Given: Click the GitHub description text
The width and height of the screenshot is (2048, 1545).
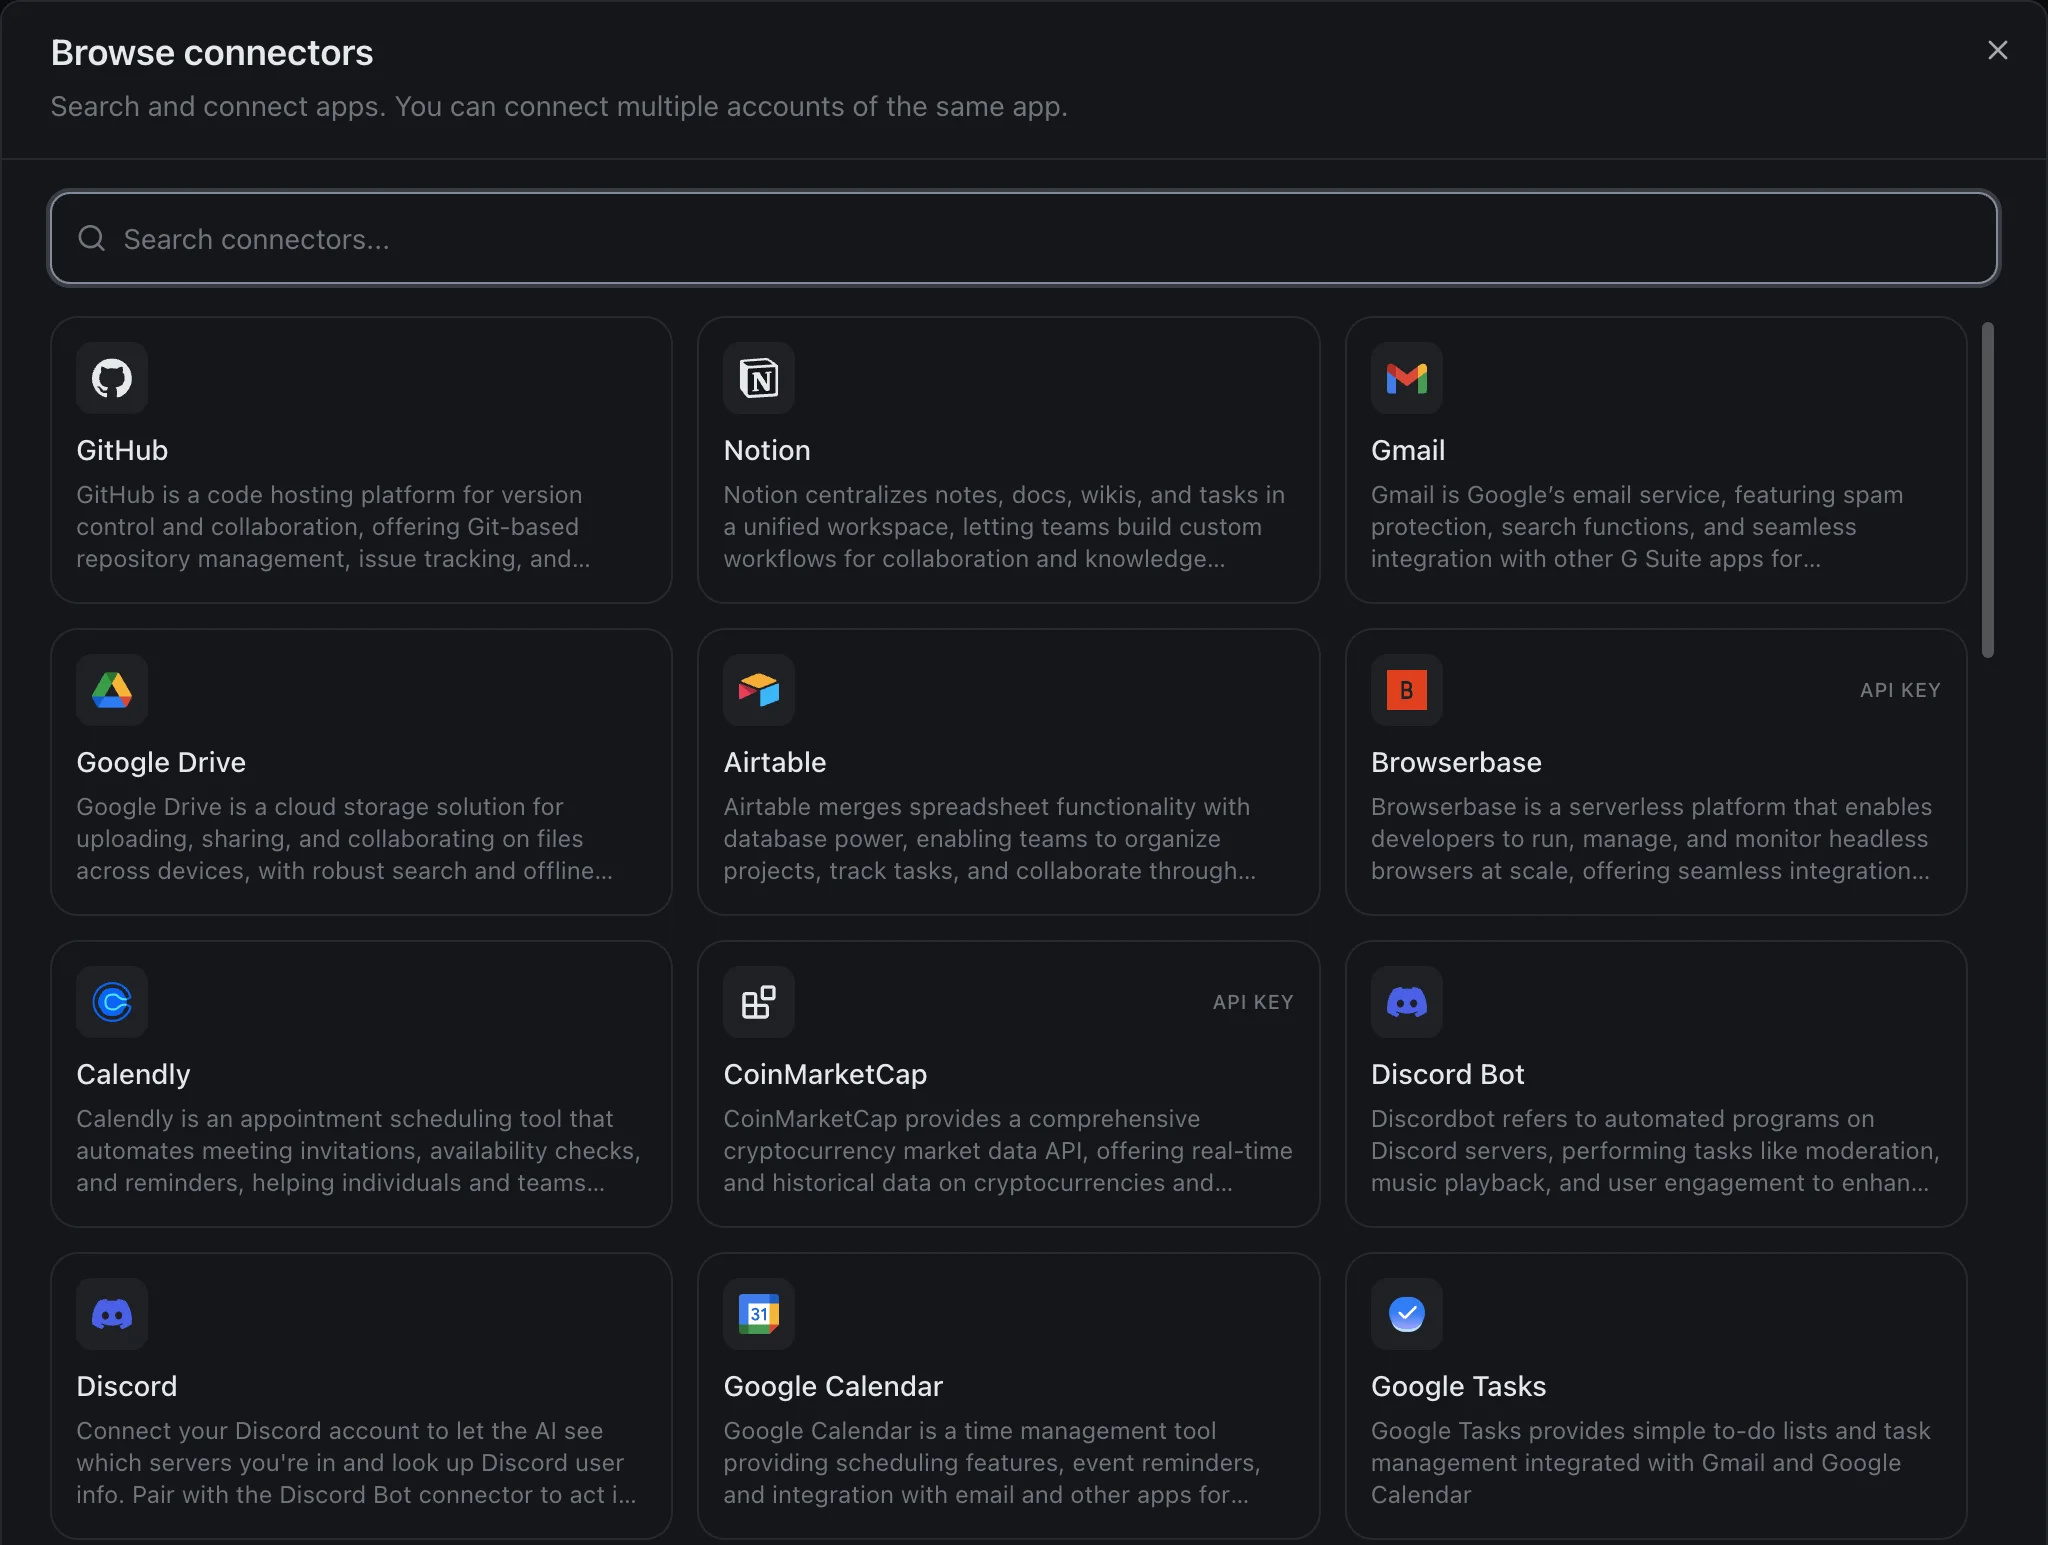Looking at the screenshot, I should 333,527.
